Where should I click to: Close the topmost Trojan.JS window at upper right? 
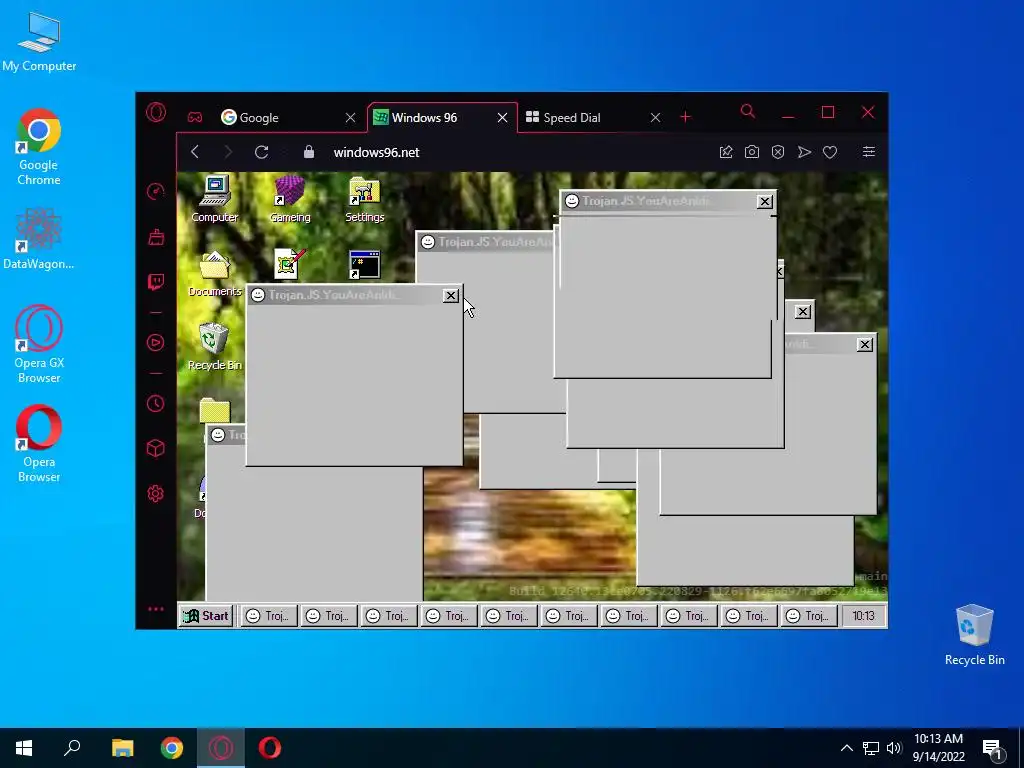pyautogui.click(x=765, y=202)
